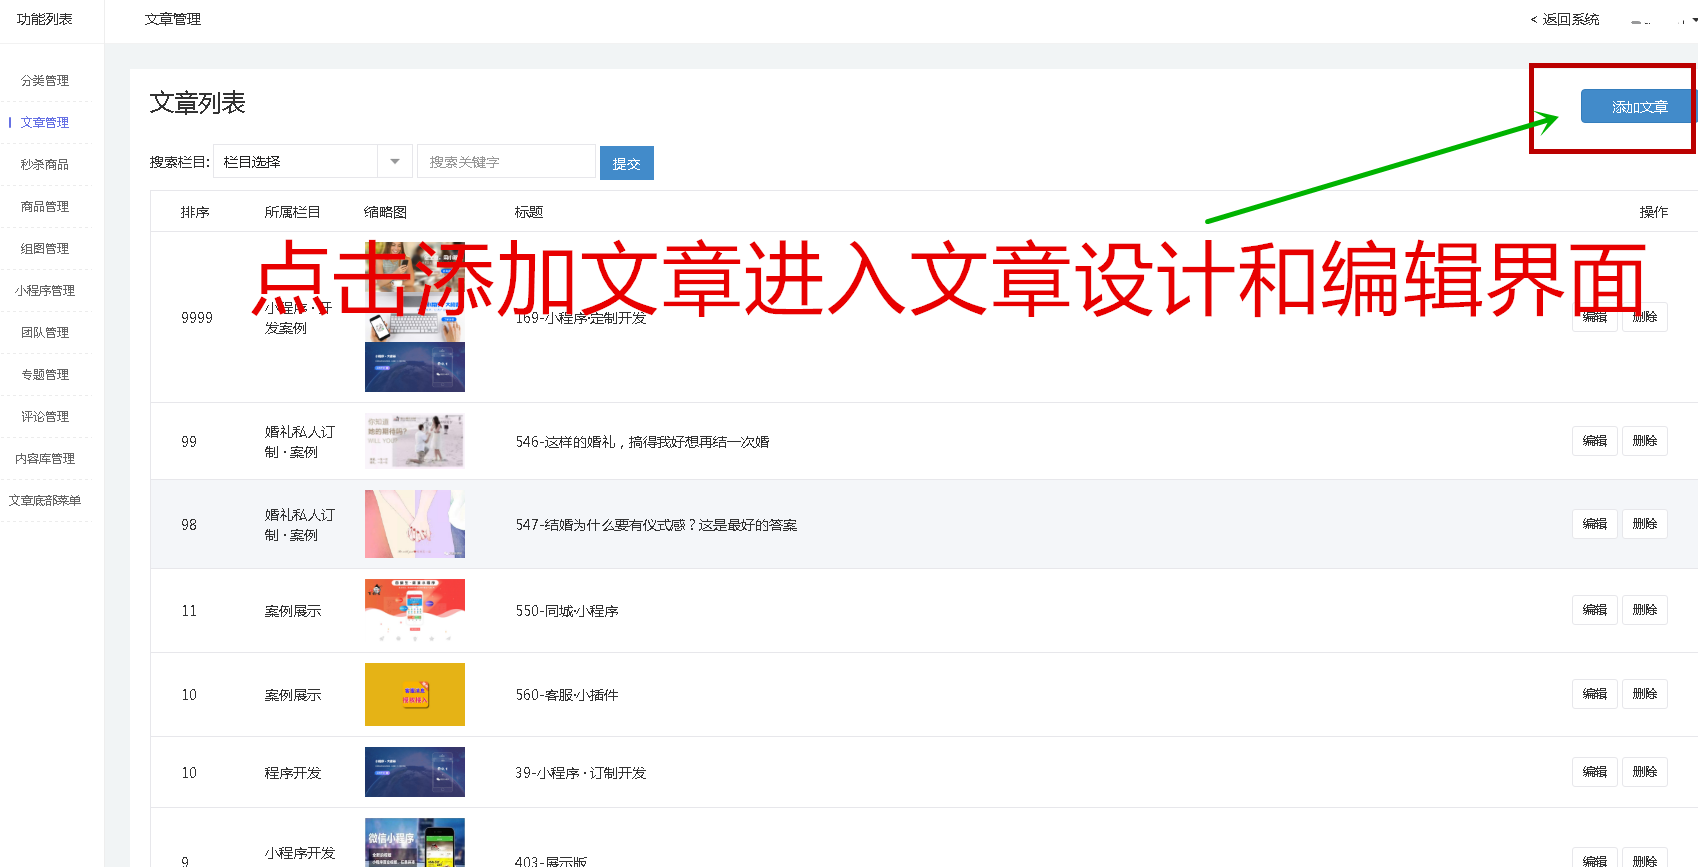Click the 所属栏目 column header
The image size is (1698, 867).
[x=292, y=212]
